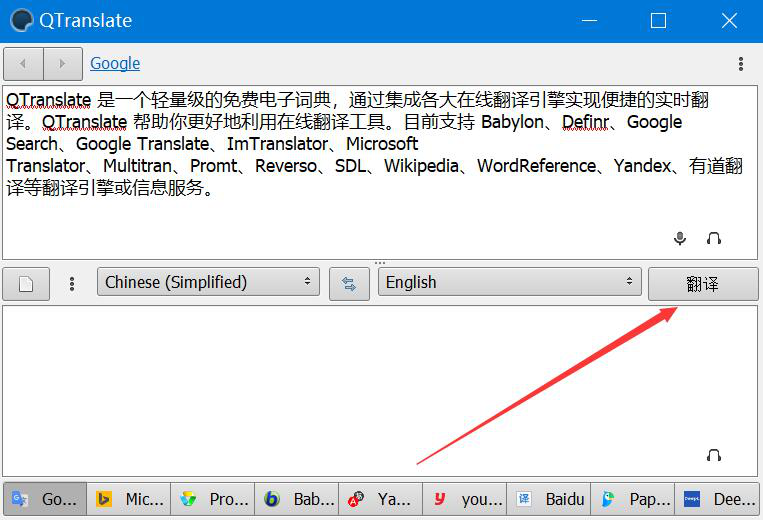Click the splitter dots between text panes
Viewport: 763px width, 520px height.
click(x=380, y=263)
